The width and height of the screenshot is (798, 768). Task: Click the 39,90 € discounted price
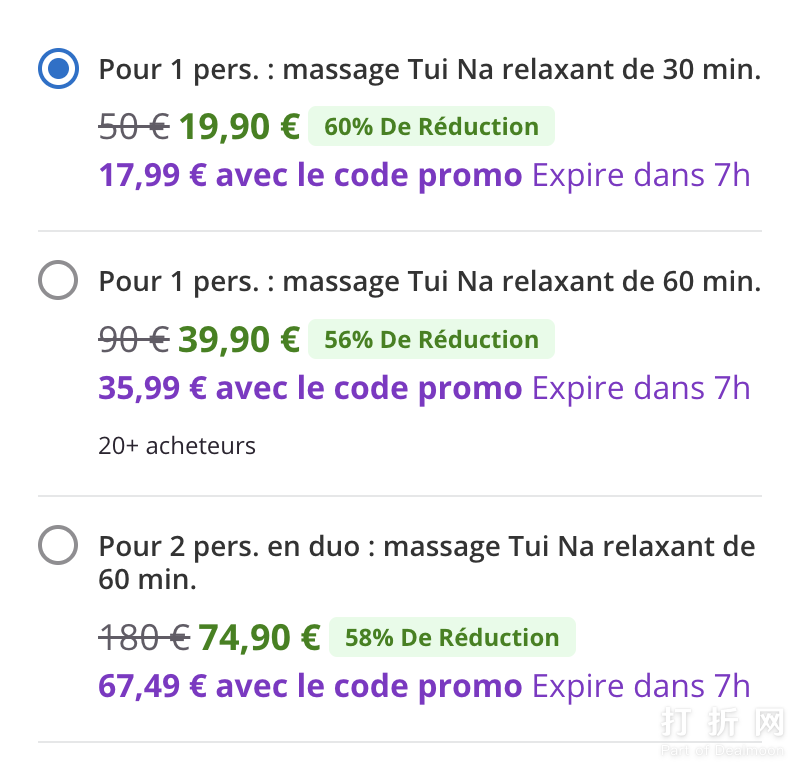click(x=239, y=340)
